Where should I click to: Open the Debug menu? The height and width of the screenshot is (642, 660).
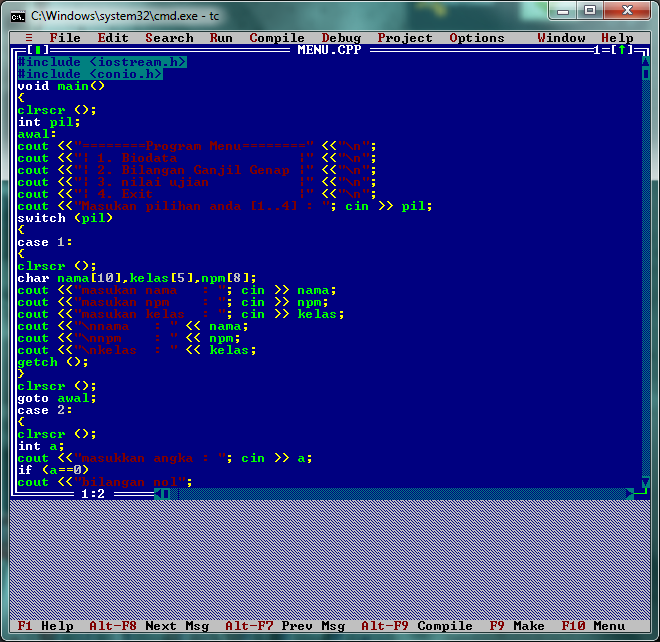341,38
